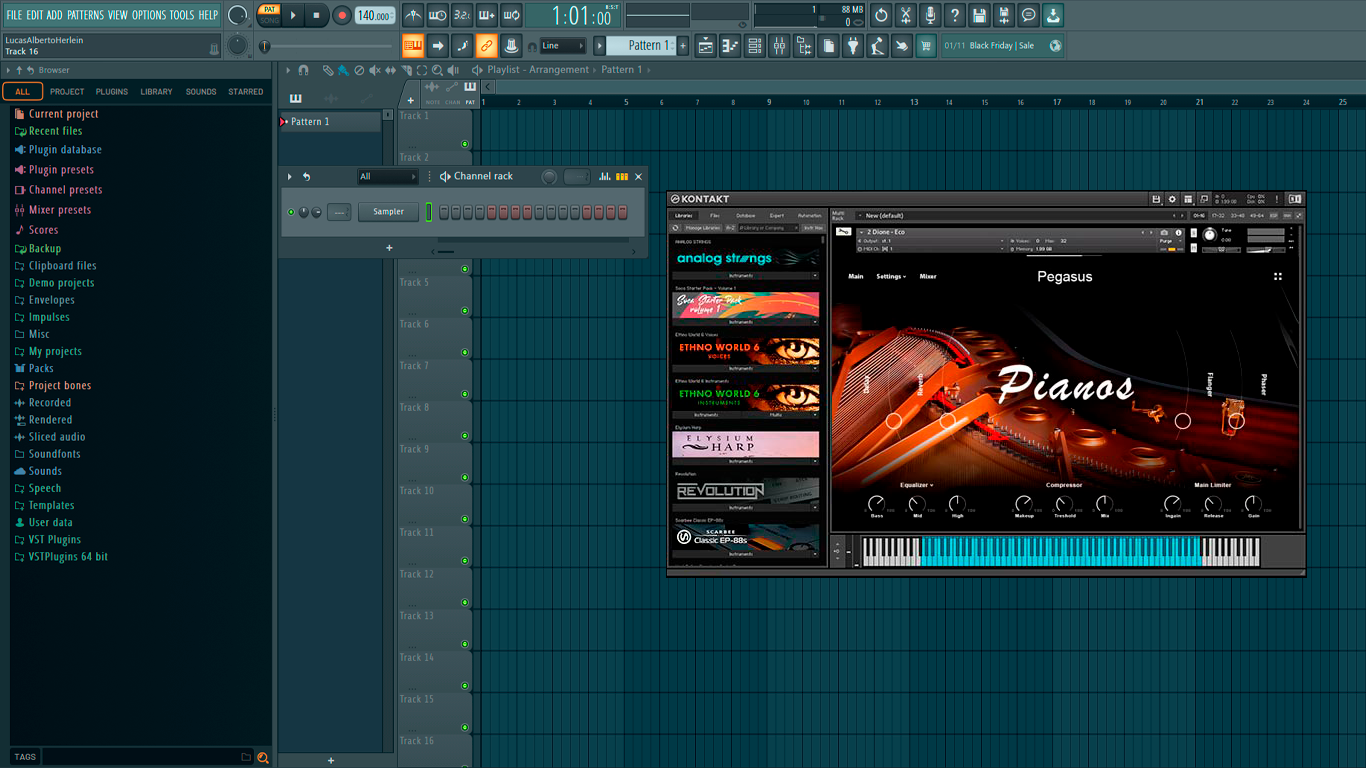Select the draw pencil tool in playlist

(328, 70)
